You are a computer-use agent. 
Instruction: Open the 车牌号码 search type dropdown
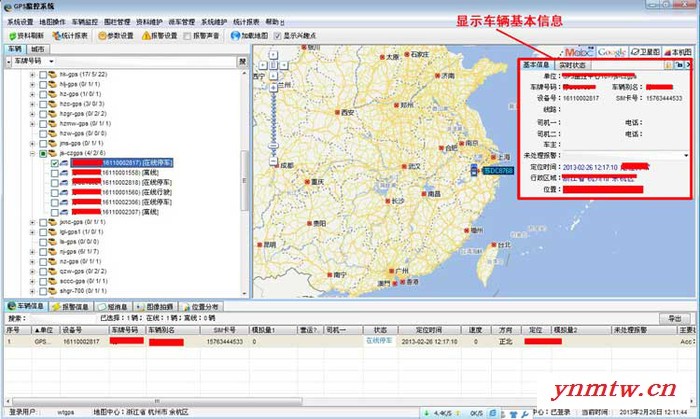51,61
